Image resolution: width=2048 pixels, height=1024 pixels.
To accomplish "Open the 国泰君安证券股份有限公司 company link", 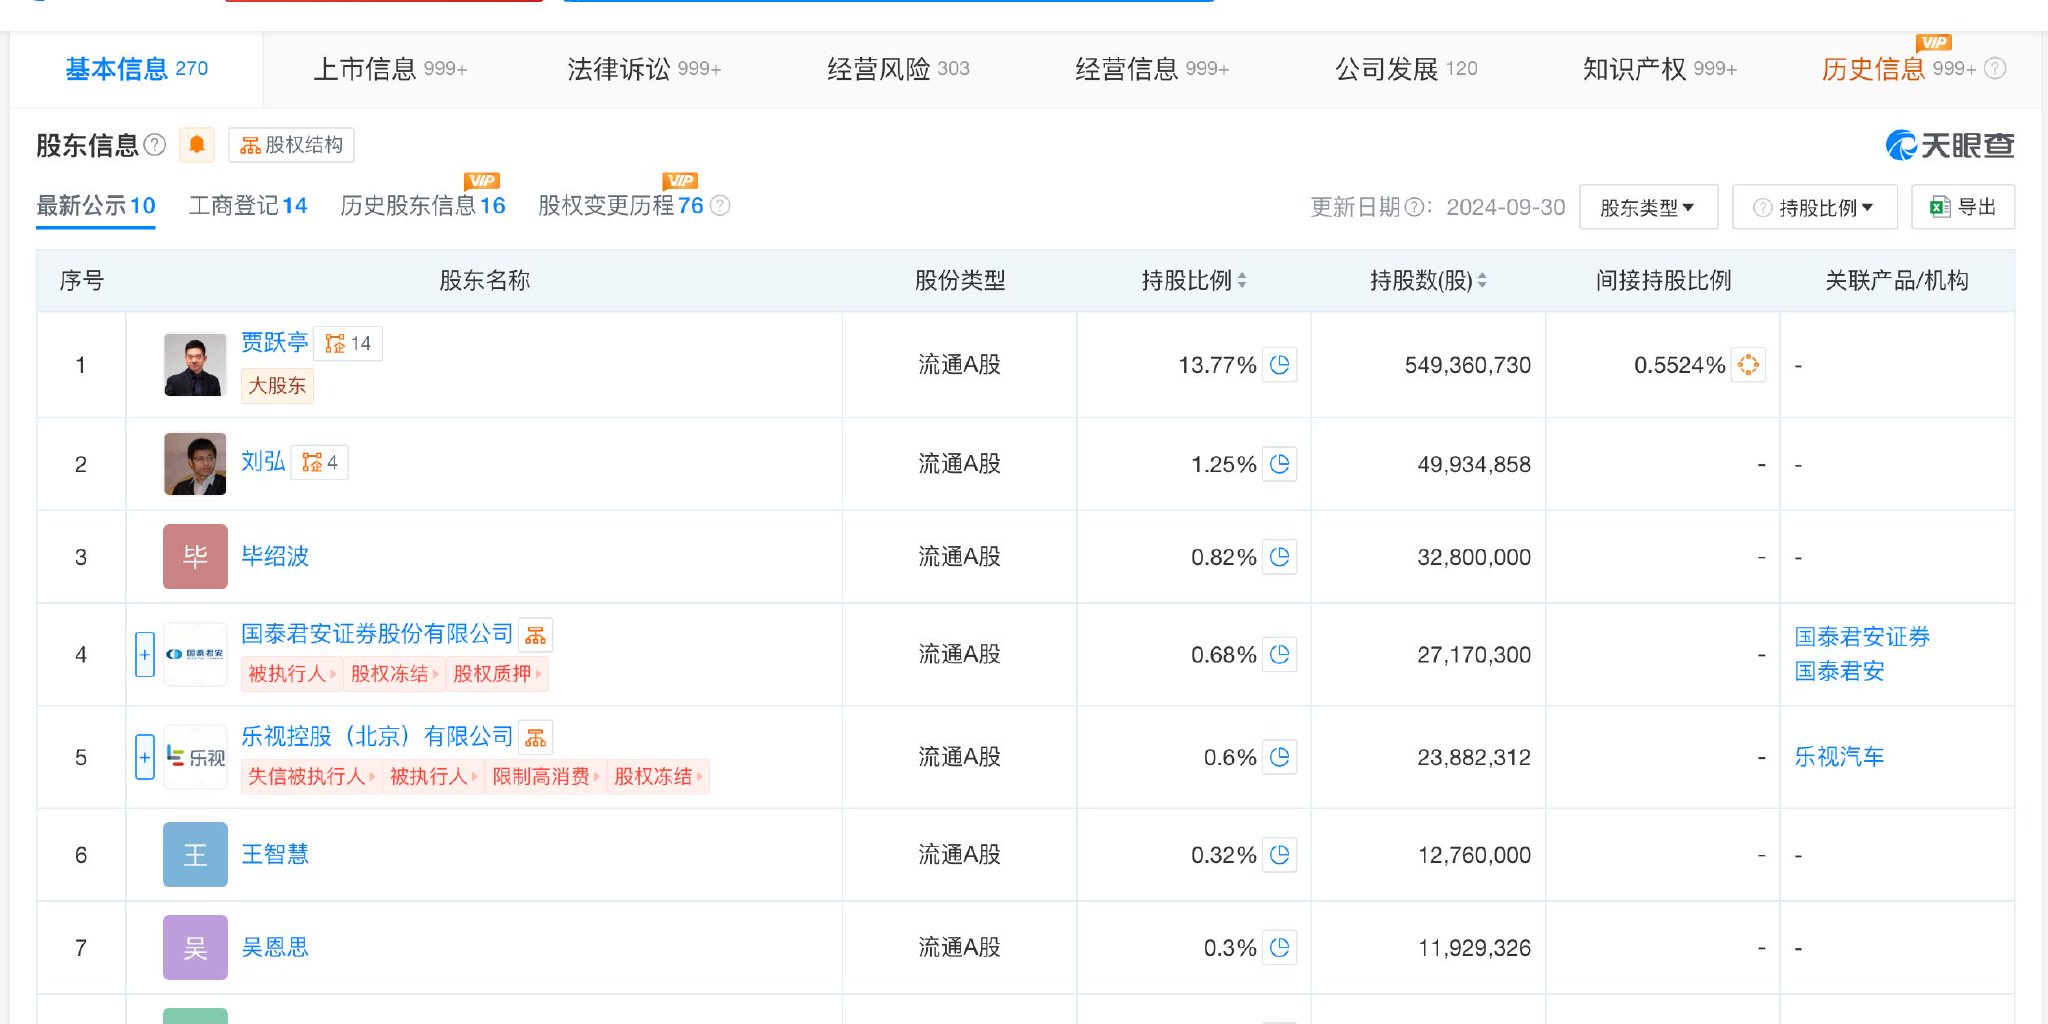I will 377,634.
